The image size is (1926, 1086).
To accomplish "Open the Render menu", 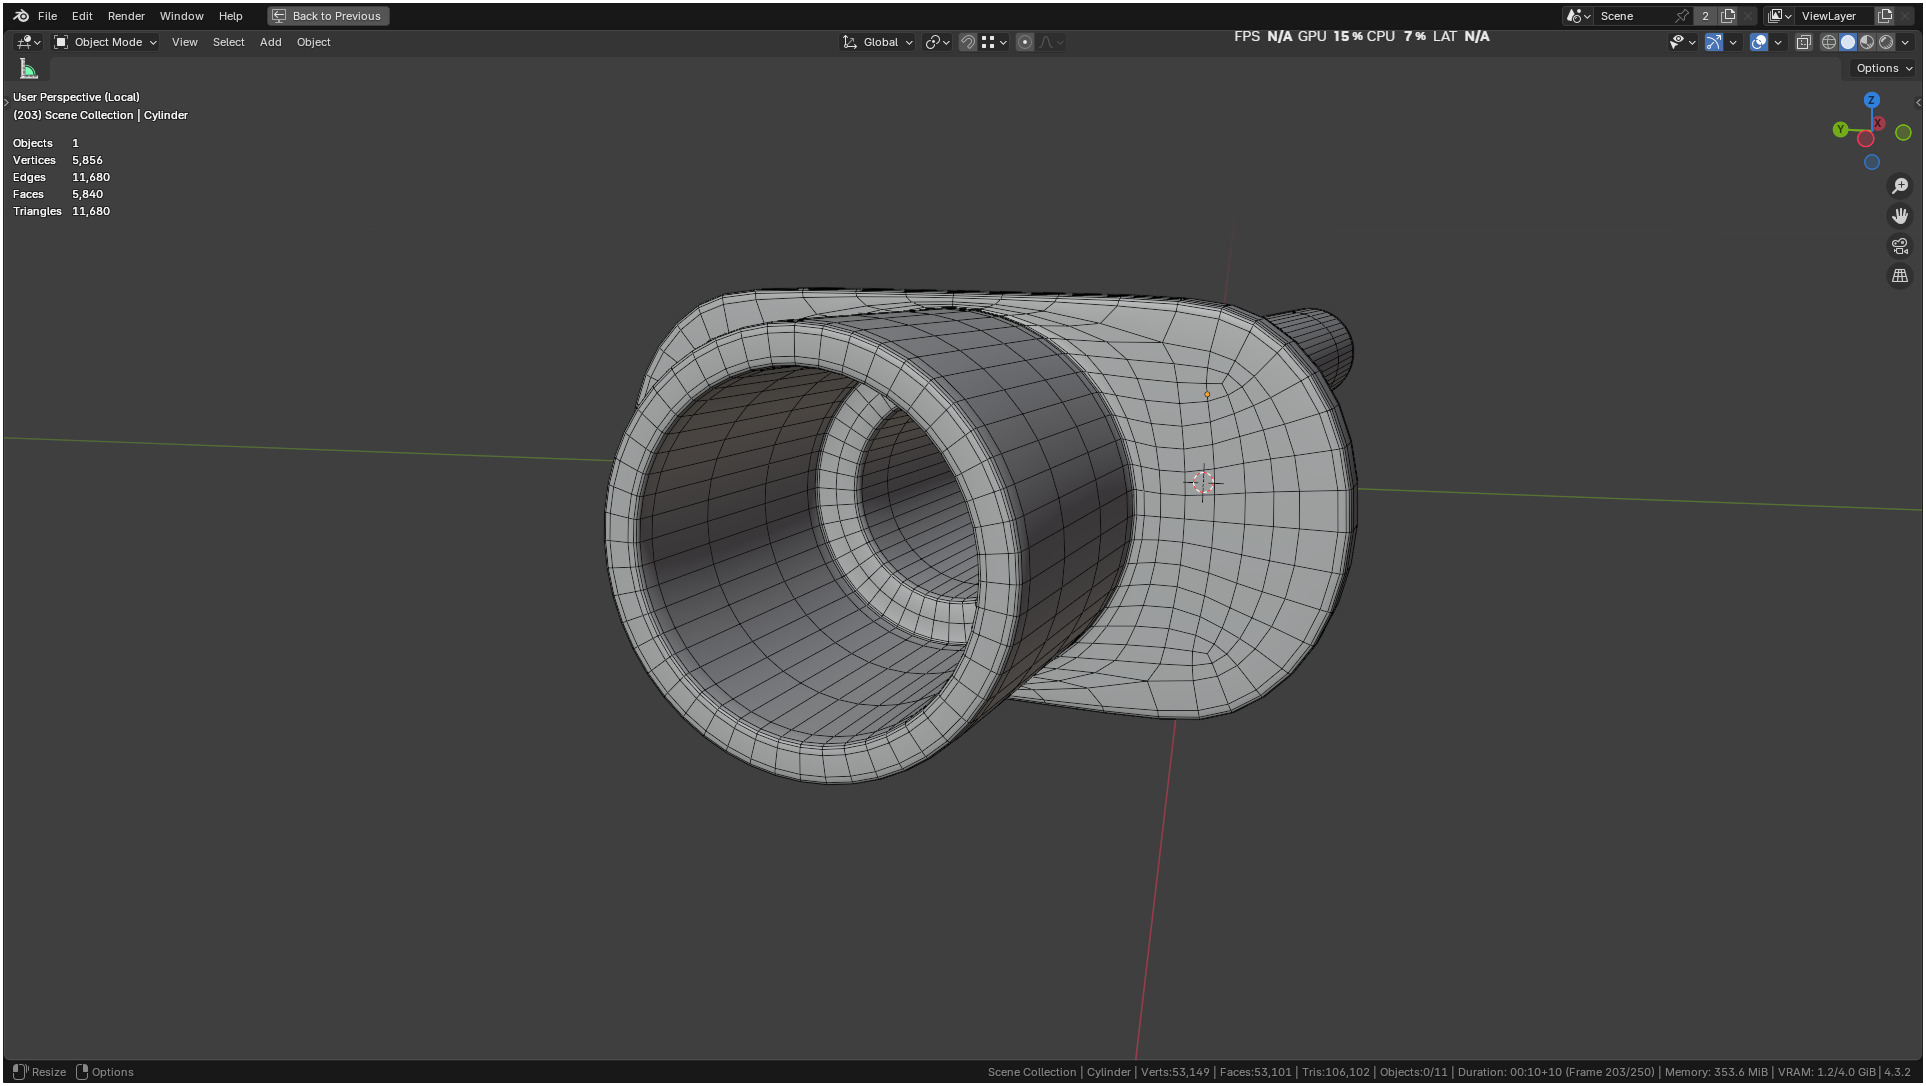I will pos(126,16).
